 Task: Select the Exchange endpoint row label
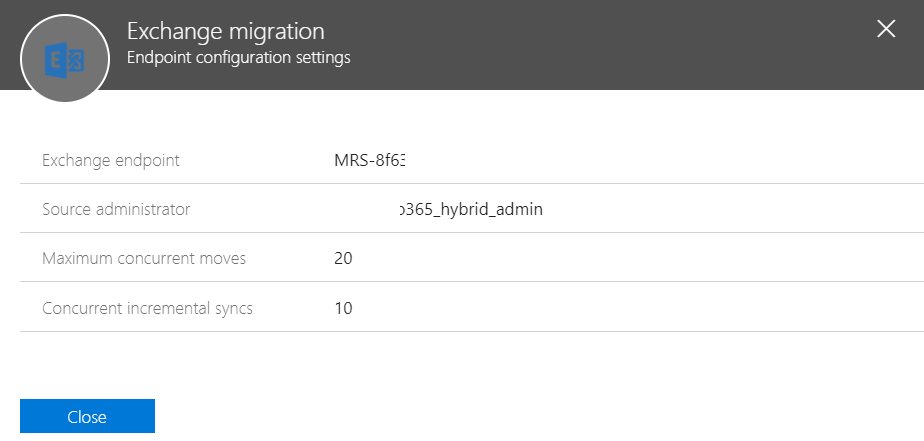[x=111, y=160]
